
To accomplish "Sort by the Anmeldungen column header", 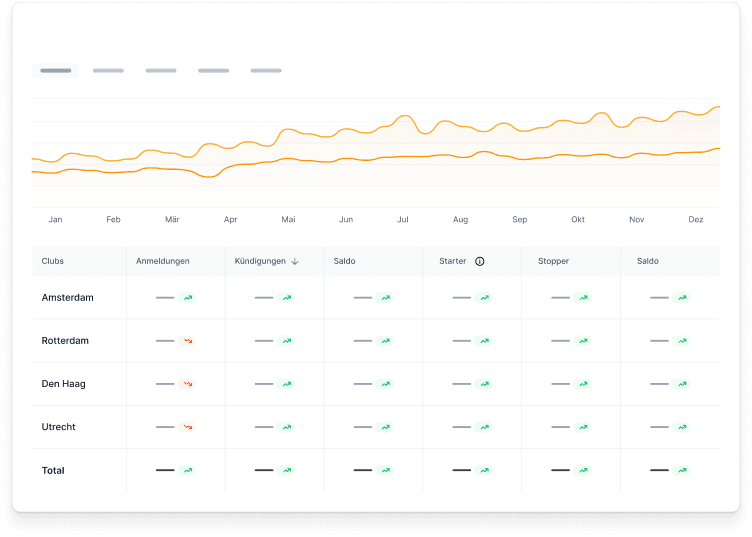I will (x=163, y=262).
